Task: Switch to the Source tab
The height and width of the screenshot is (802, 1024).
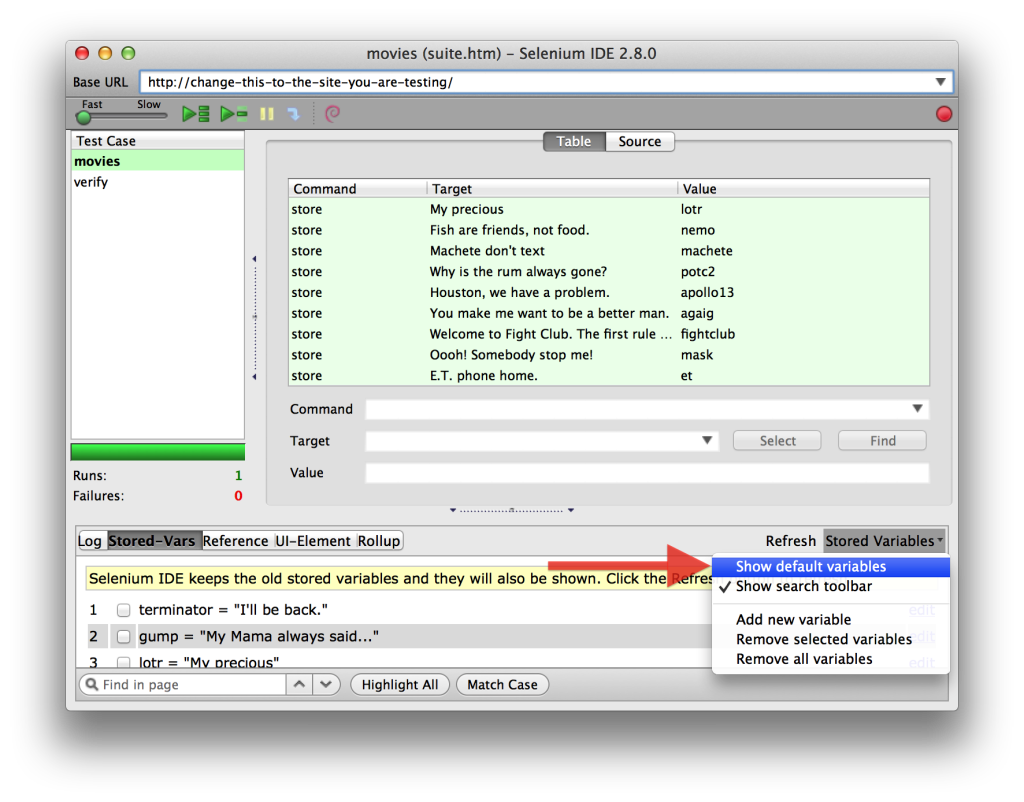Action: coord(639,142)
